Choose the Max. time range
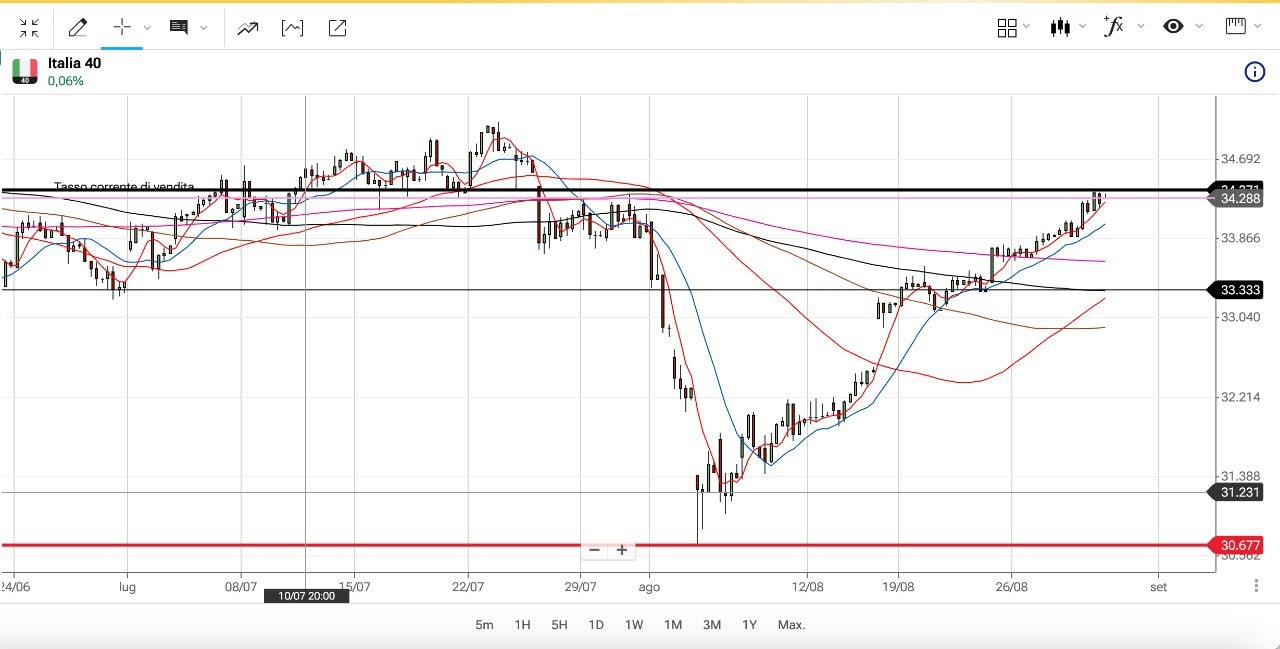Screen dimensions: 1280x649 tap(791, 625)
